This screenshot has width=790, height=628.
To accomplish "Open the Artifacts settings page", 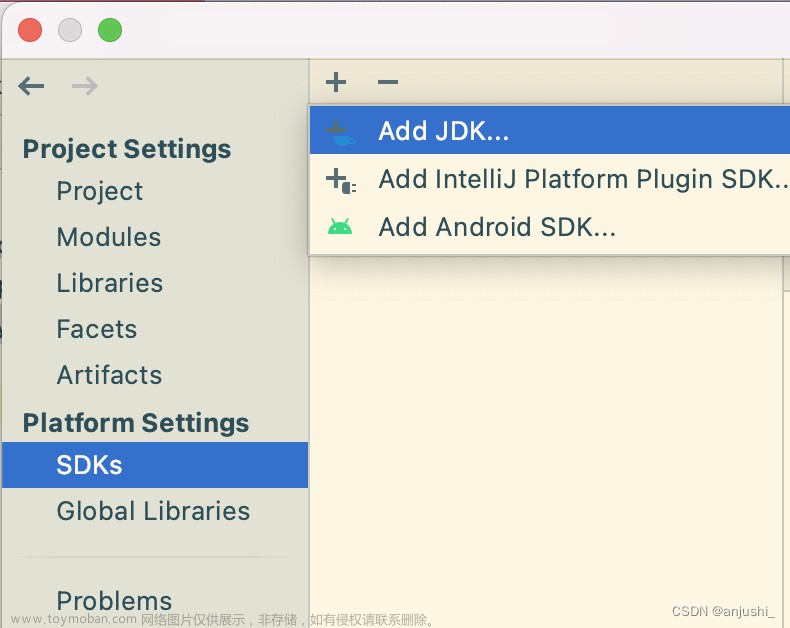I will point(109,375).
